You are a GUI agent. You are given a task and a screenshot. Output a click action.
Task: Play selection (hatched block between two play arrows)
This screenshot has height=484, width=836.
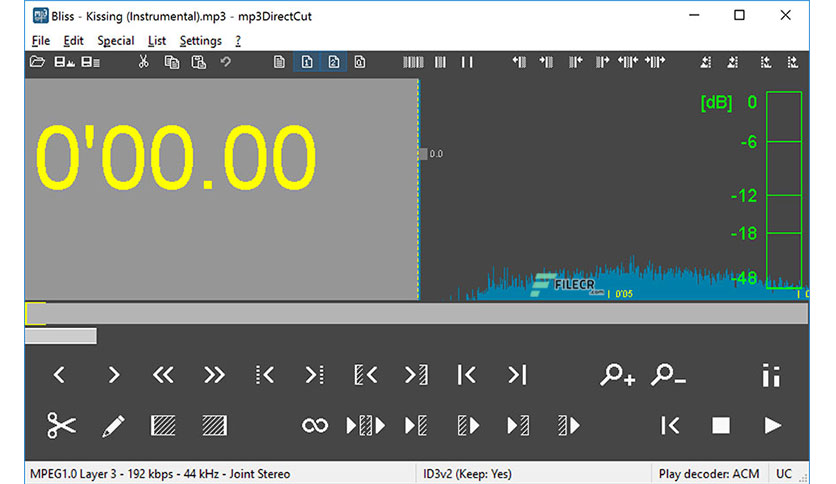[365, 426]
